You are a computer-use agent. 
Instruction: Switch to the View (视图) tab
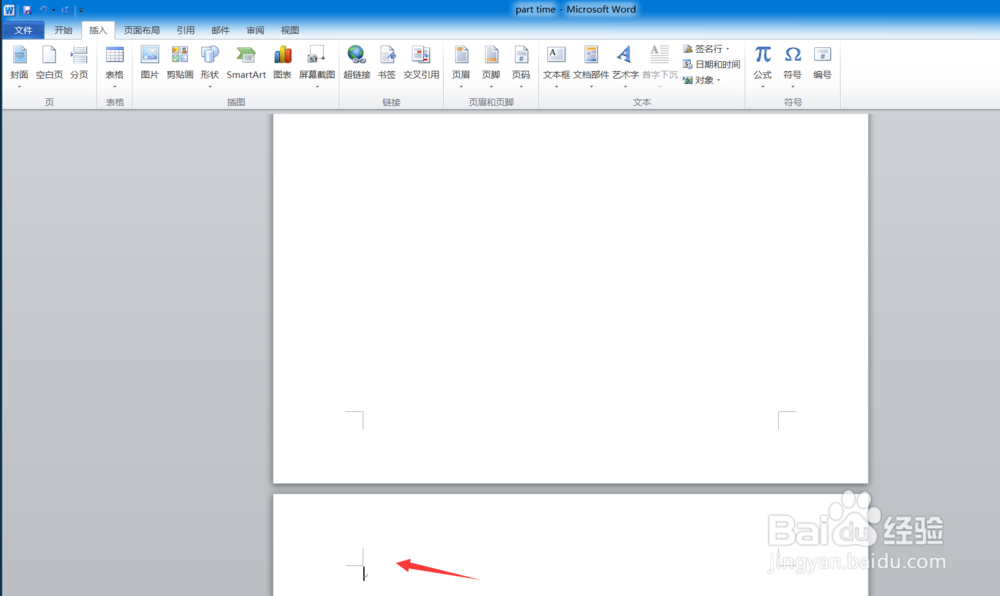pyautogui.click(x=290, y=30)
